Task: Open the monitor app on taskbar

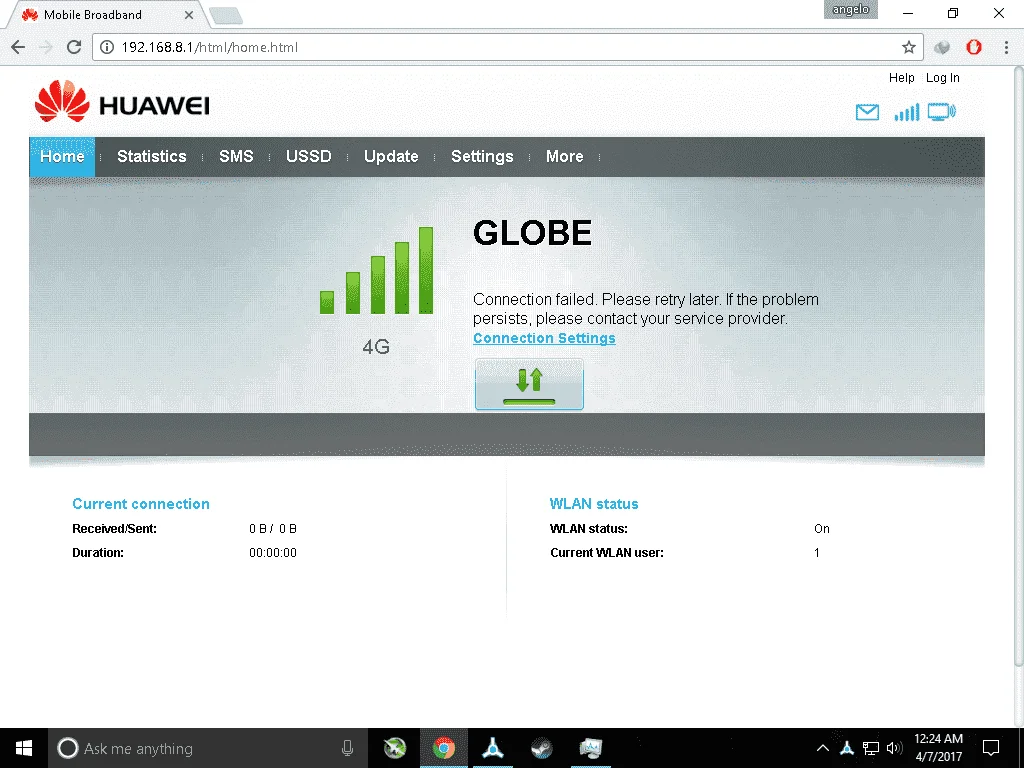Action: [590, 748]
